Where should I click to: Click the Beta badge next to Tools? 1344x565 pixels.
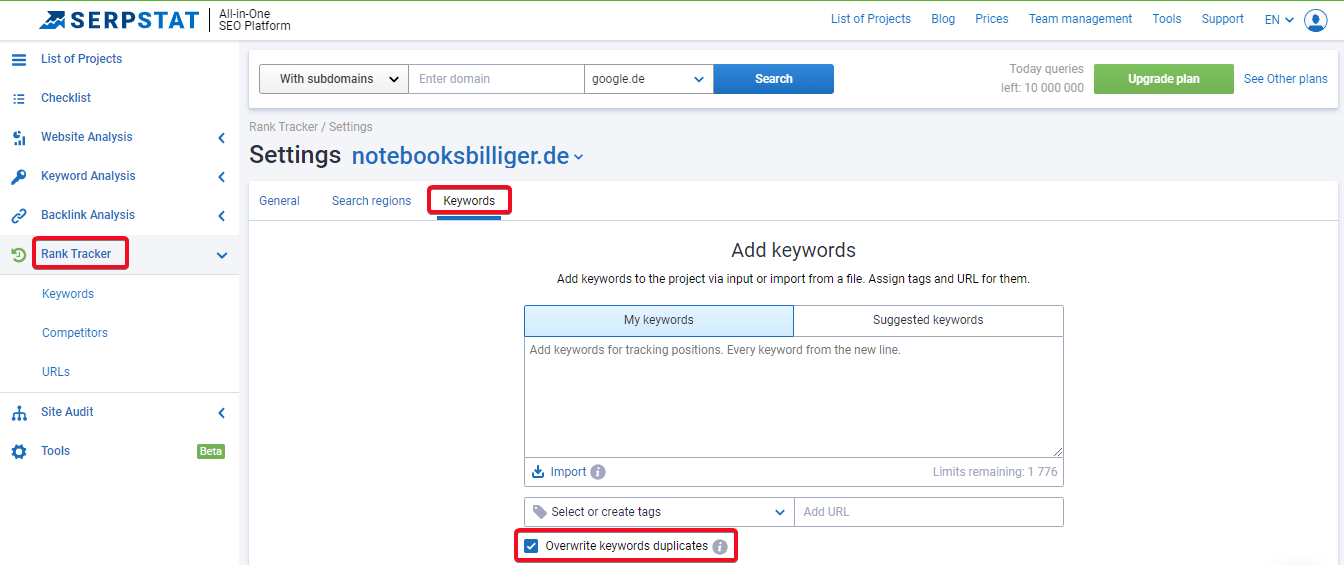coord(211,451)
